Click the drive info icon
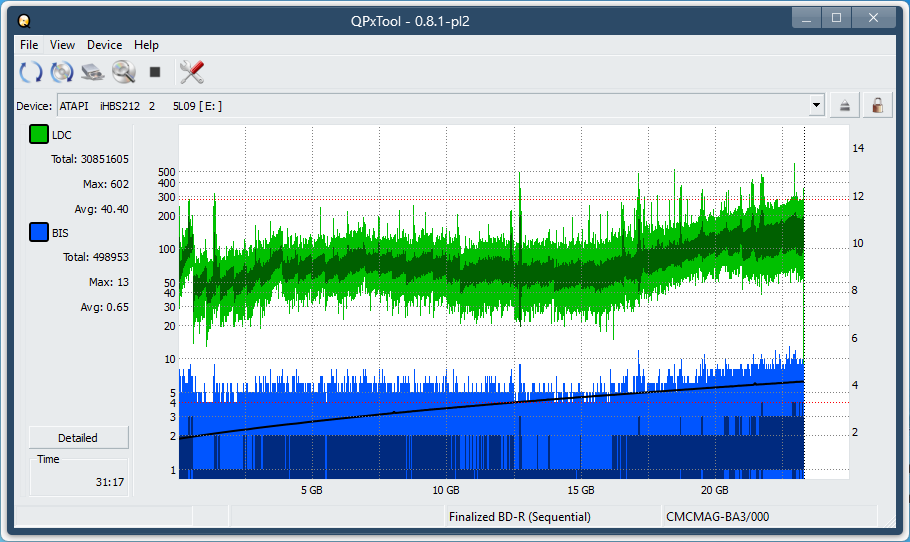The width and height of the screenshot is (910, 542). (x=92, y=72)
